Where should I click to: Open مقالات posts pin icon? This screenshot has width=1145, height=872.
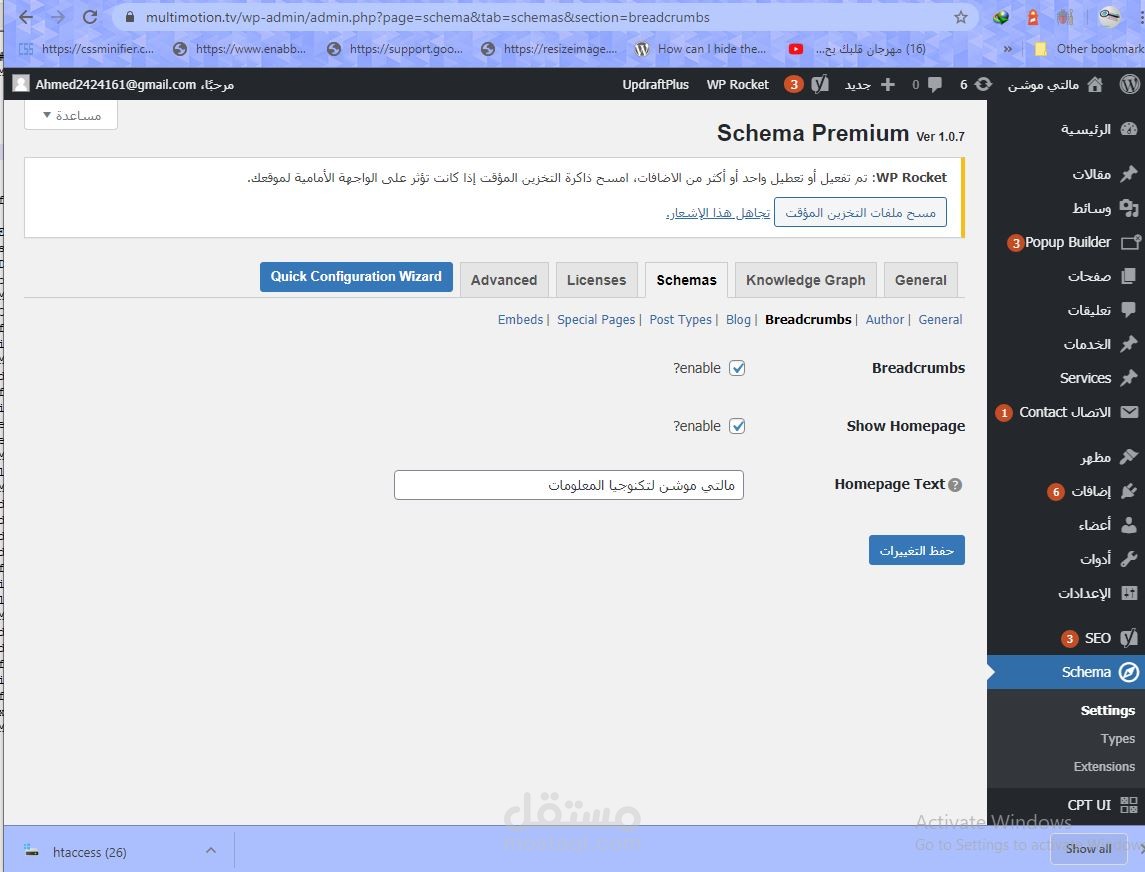(x=1129, y=174)
